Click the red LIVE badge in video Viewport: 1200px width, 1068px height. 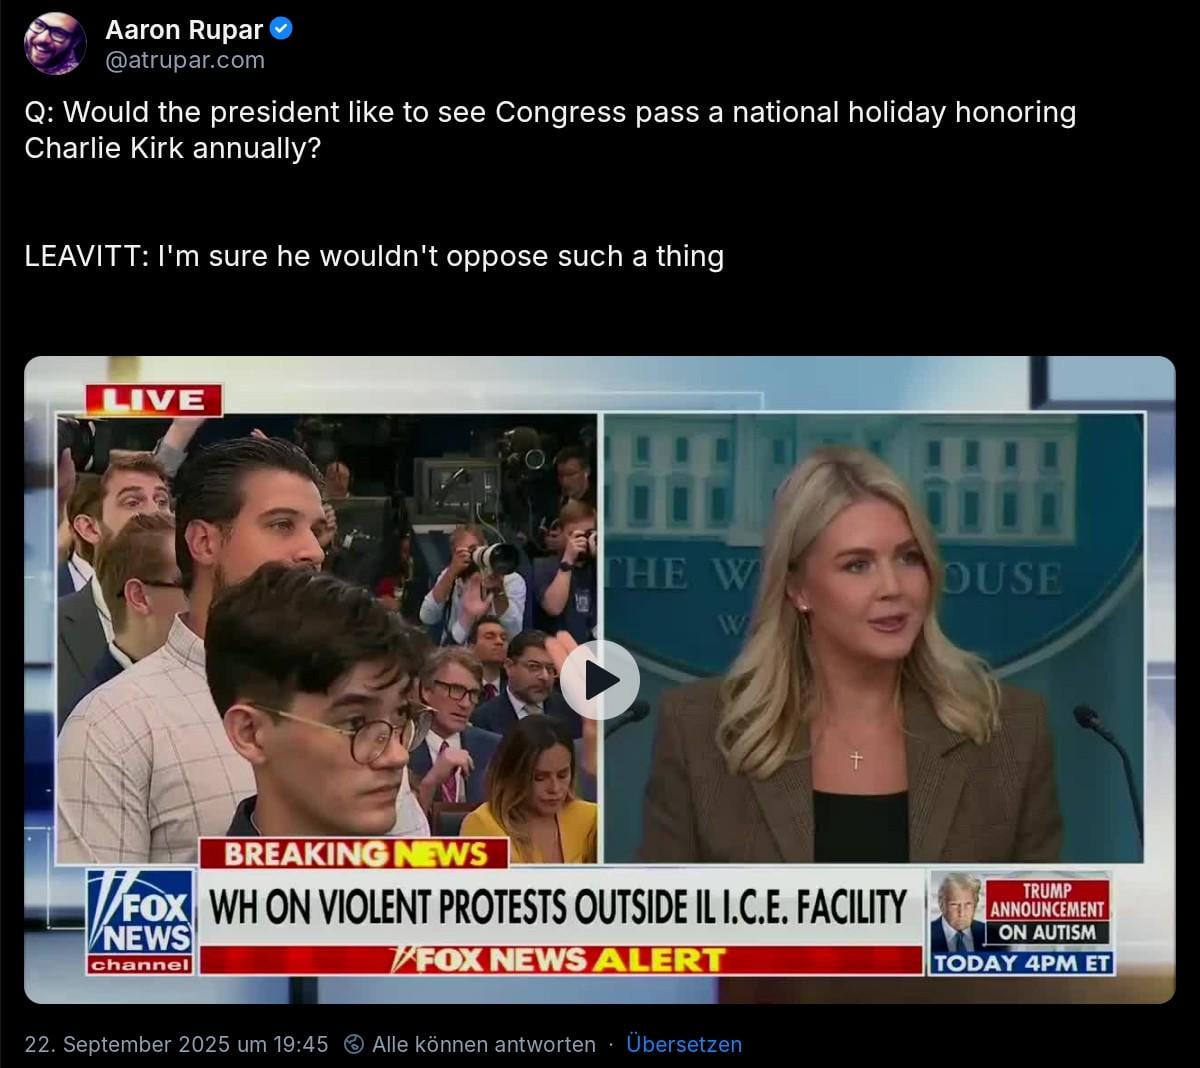153,400
